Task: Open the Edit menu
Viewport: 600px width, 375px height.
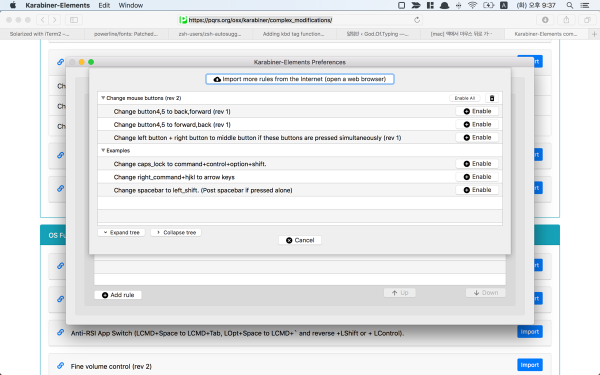Action: 104,5
